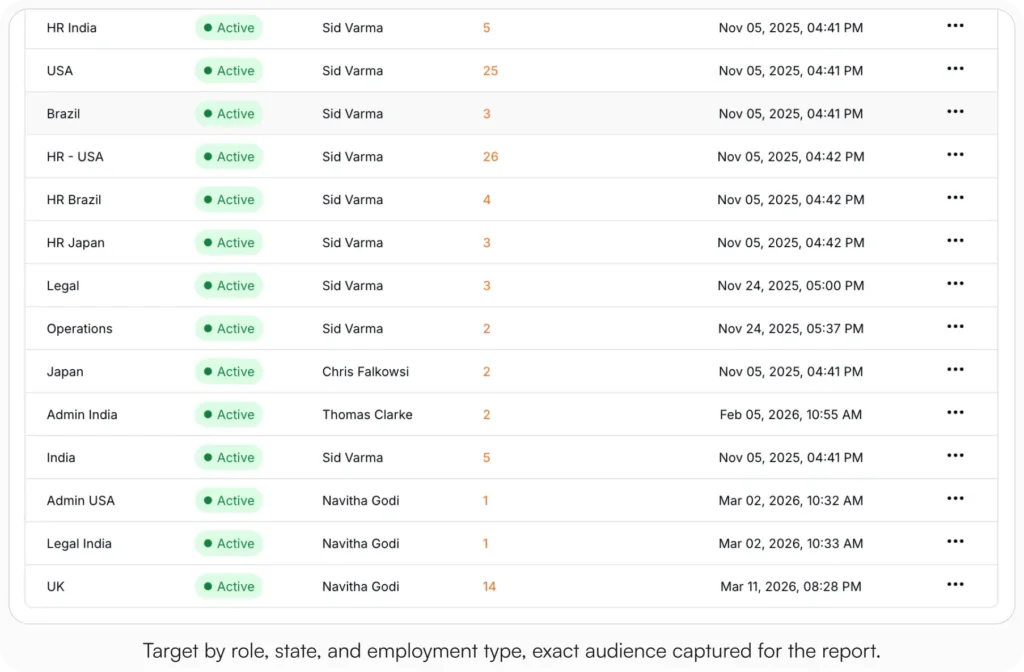The image size is (1024, 672).
Task: Open the three-dot menu for HR Japan
Action: coord(955,241)
